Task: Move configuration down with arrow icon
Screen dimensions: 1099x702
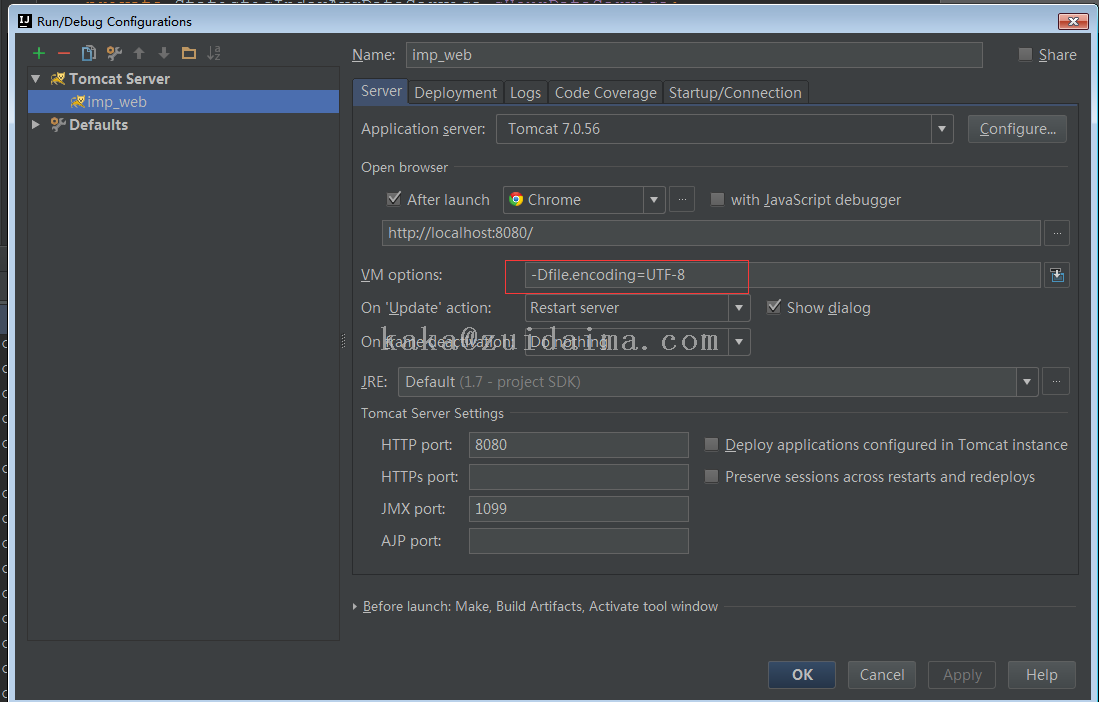Action: pyautogui.click(x=164, y=53)
